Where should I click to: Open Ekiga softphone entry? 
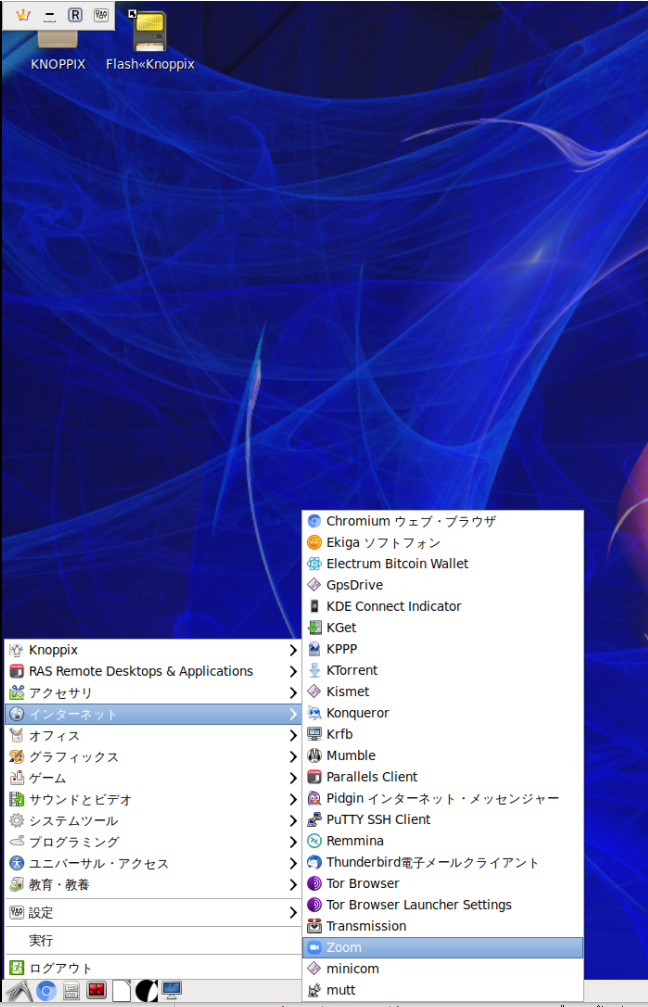(442, 542)
